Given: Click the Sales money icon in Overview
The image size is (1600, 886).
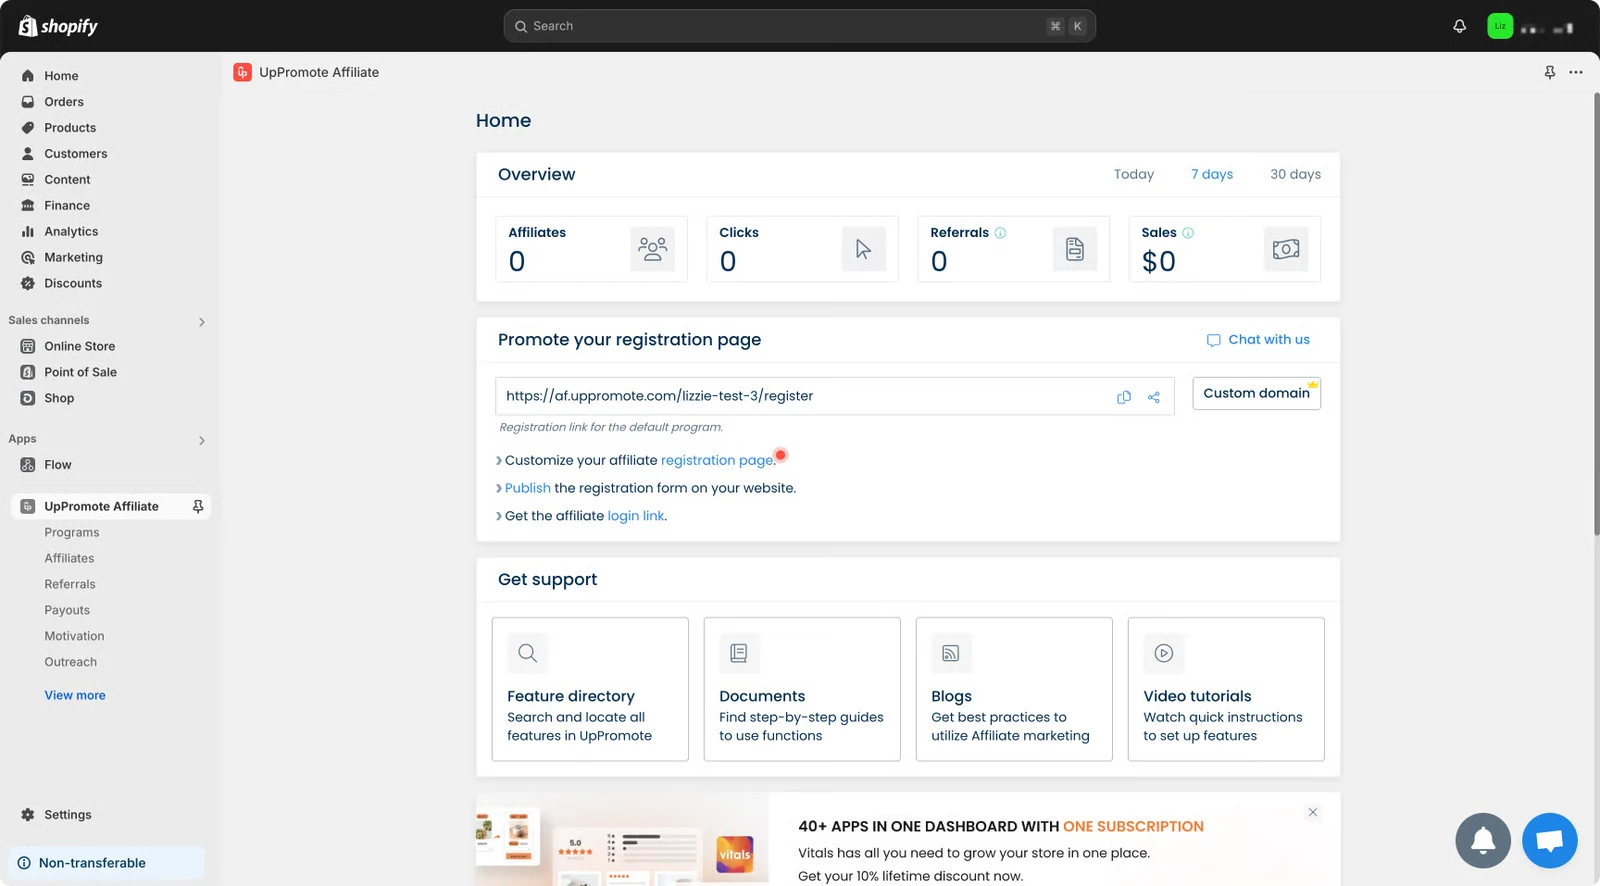Looking at the screenshot, I should click(x=1286, y=249).
